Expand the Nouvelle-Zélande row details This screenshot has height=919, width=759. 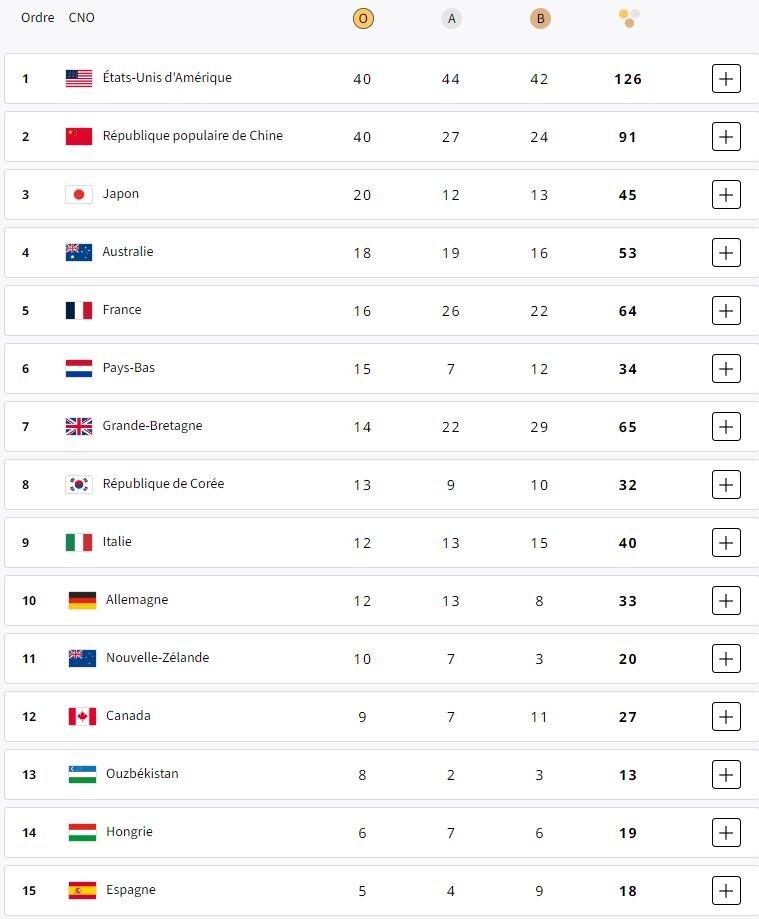click(x=726, y=659)
